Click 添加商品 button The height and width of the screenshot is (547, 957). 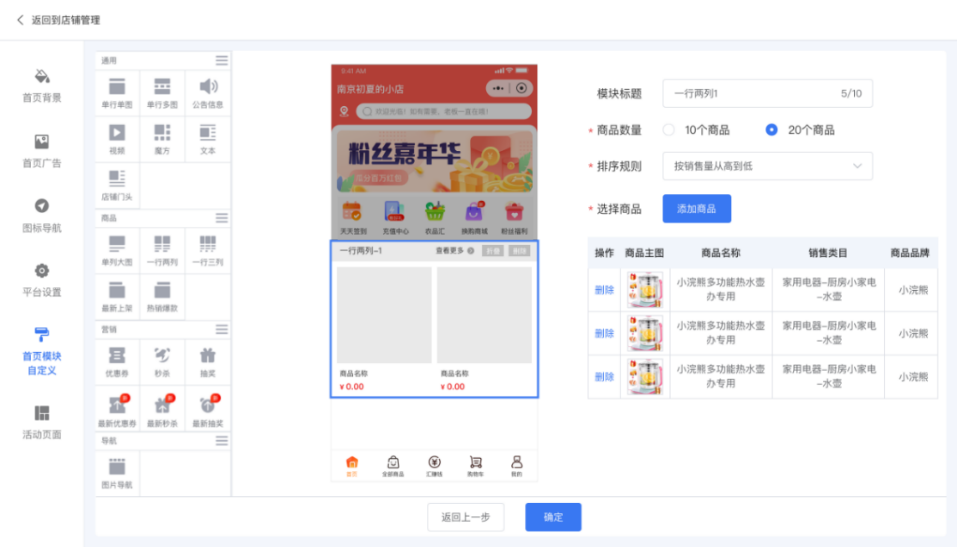click(696, 209)
